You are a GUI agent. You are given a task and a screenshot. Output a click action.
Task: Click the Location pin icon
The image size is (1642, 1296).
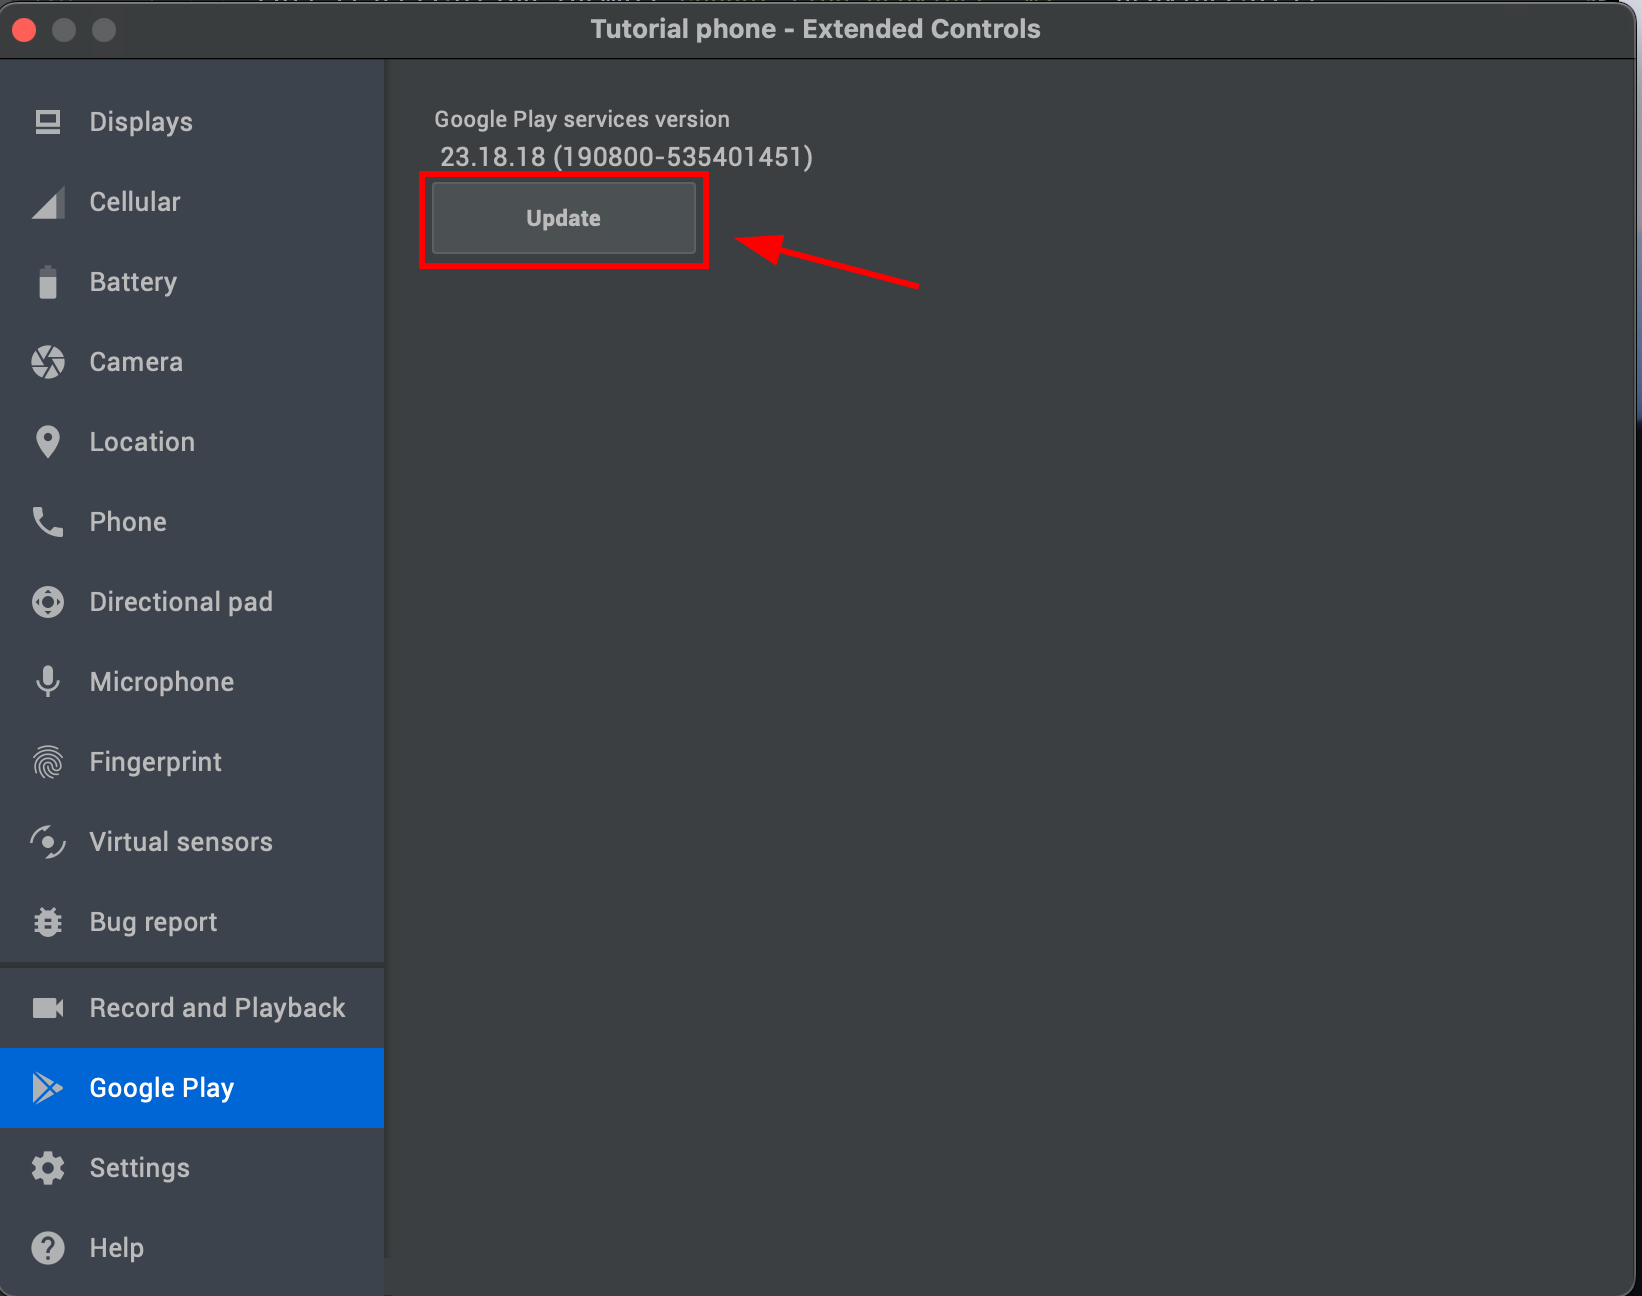point(47,442)
